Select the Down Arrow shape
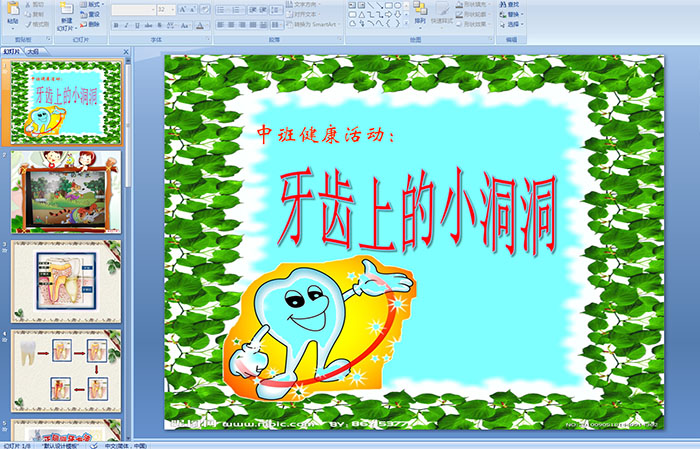Screen dimensions: 700x449 coord(397,15)
